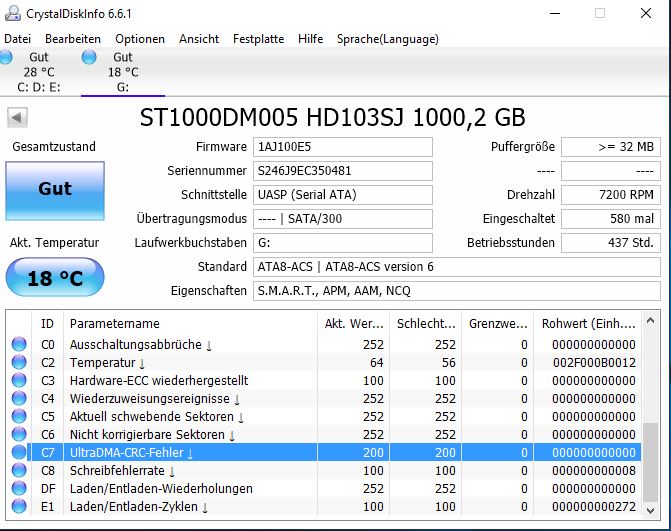671x531 pixels.
Task: Click the Rohwert (Einh.... column header
Action: click(x=588, y=323)
